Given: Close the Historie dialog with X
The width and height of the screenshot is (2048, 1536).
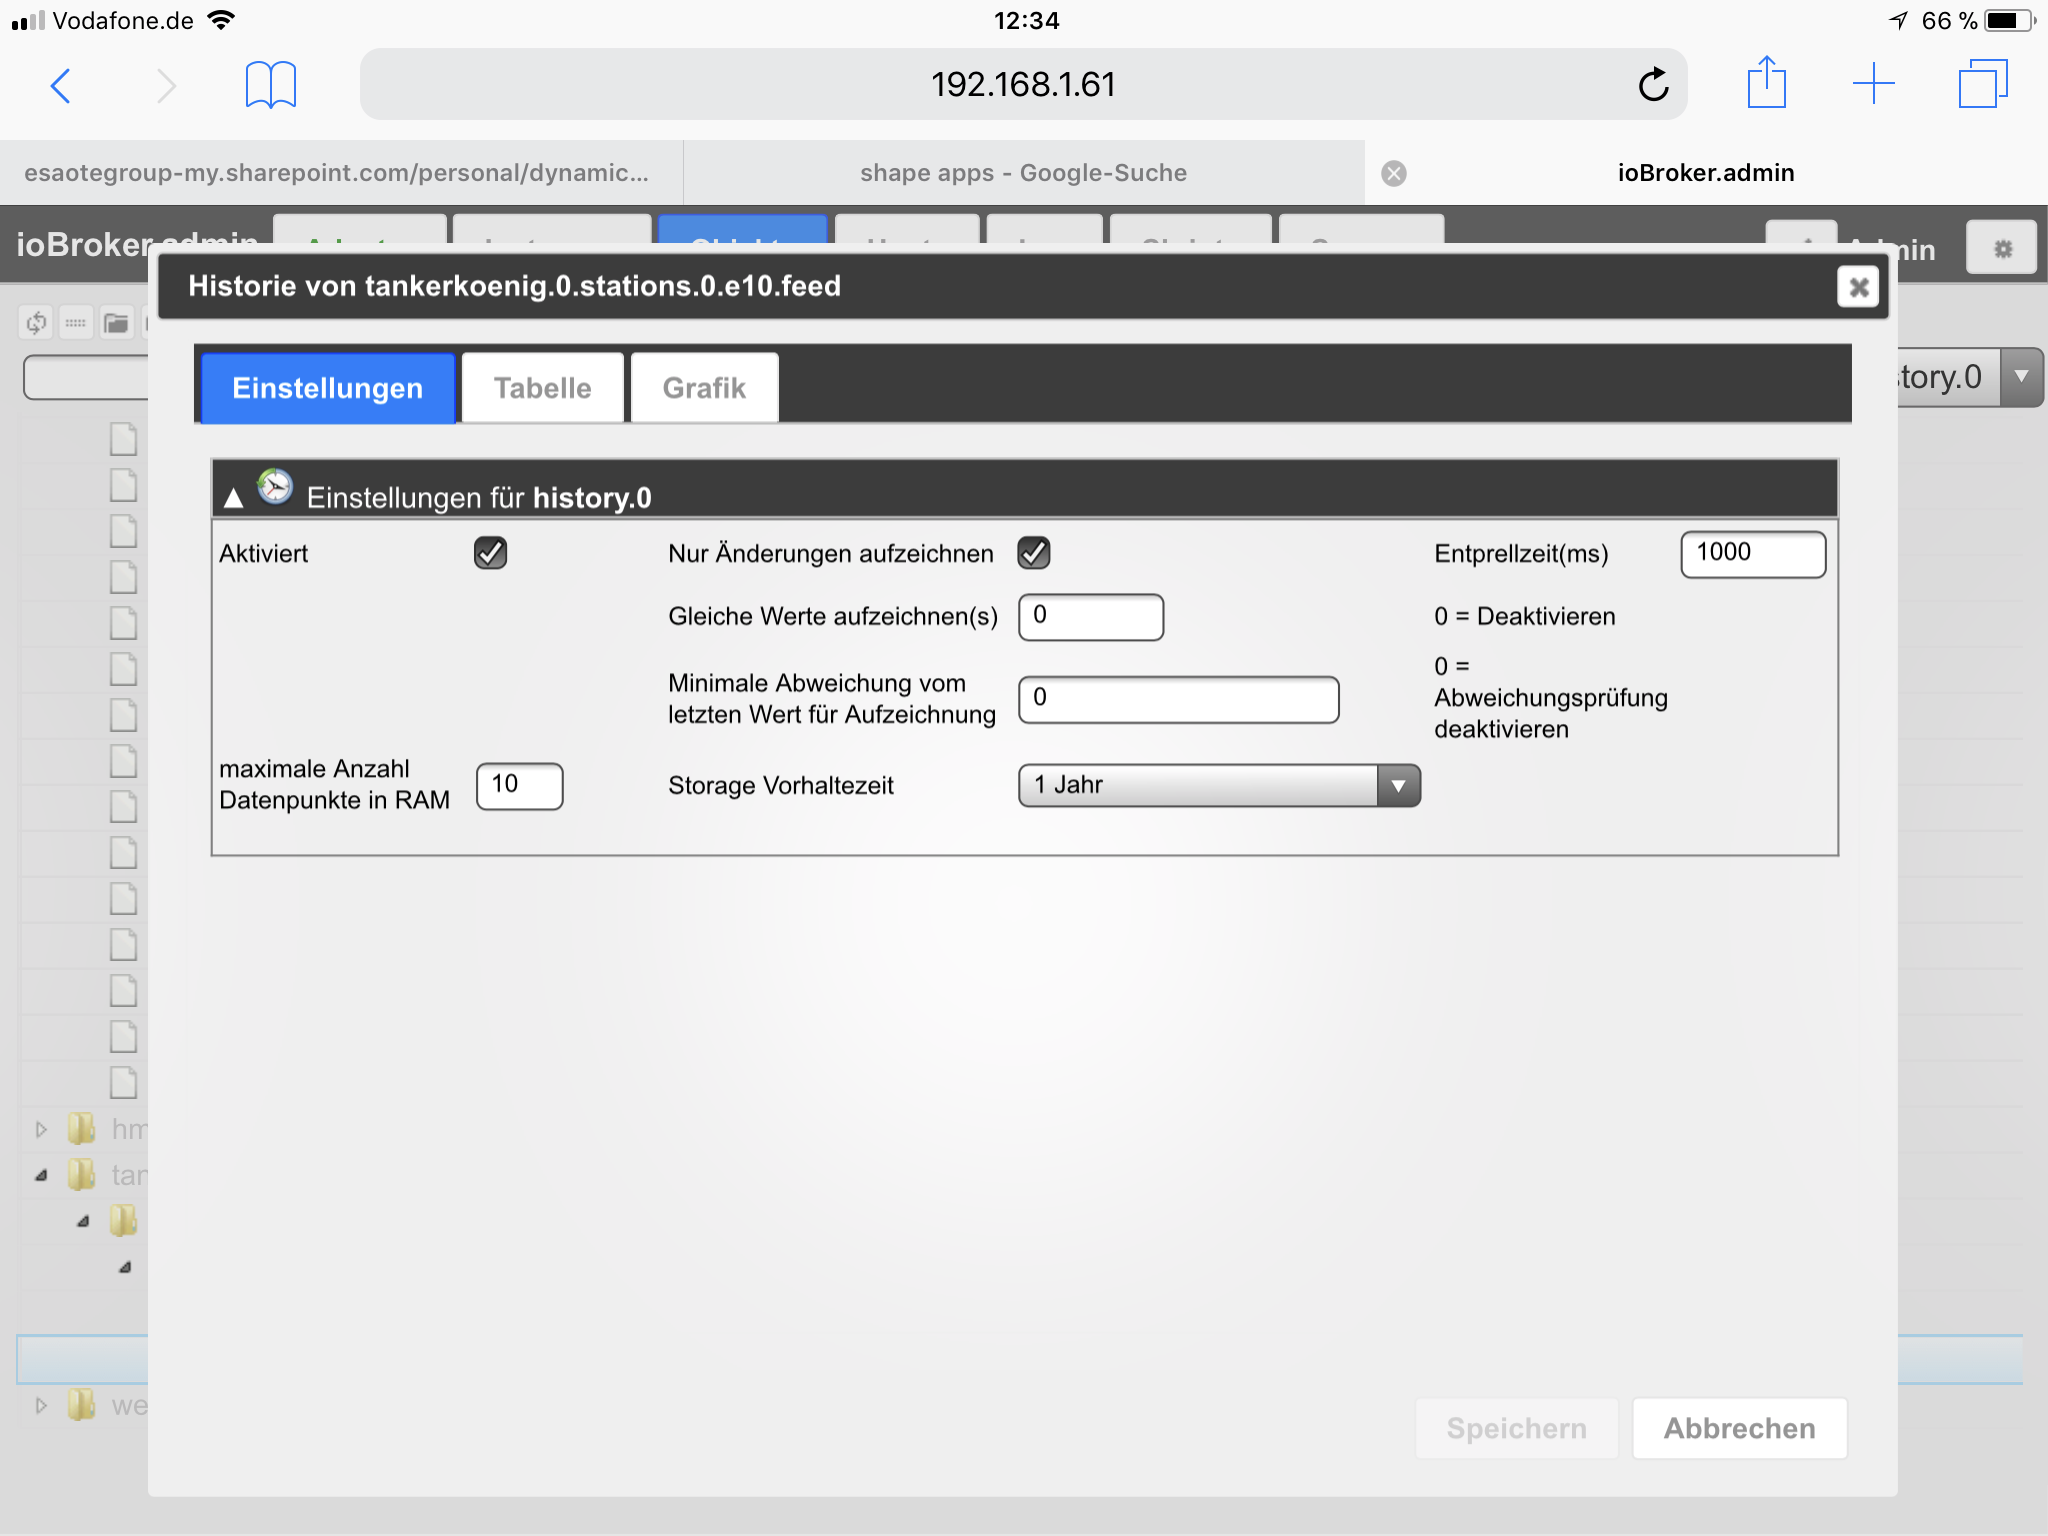Looking at the screenshot, I should coord(1858,287).
